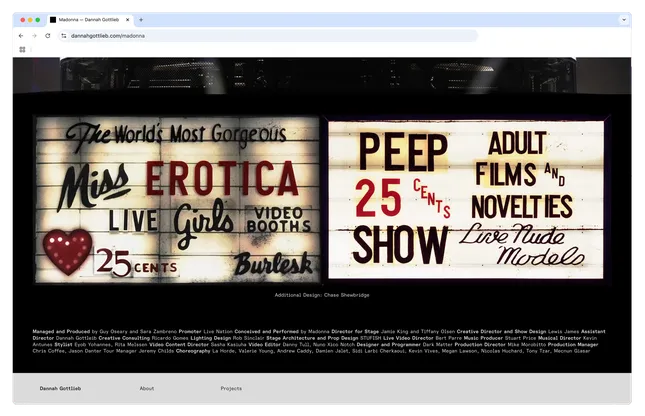The image size is (645, 416).
Task: Expand the tab search dropdown
Action: click(x=624, y=20)
